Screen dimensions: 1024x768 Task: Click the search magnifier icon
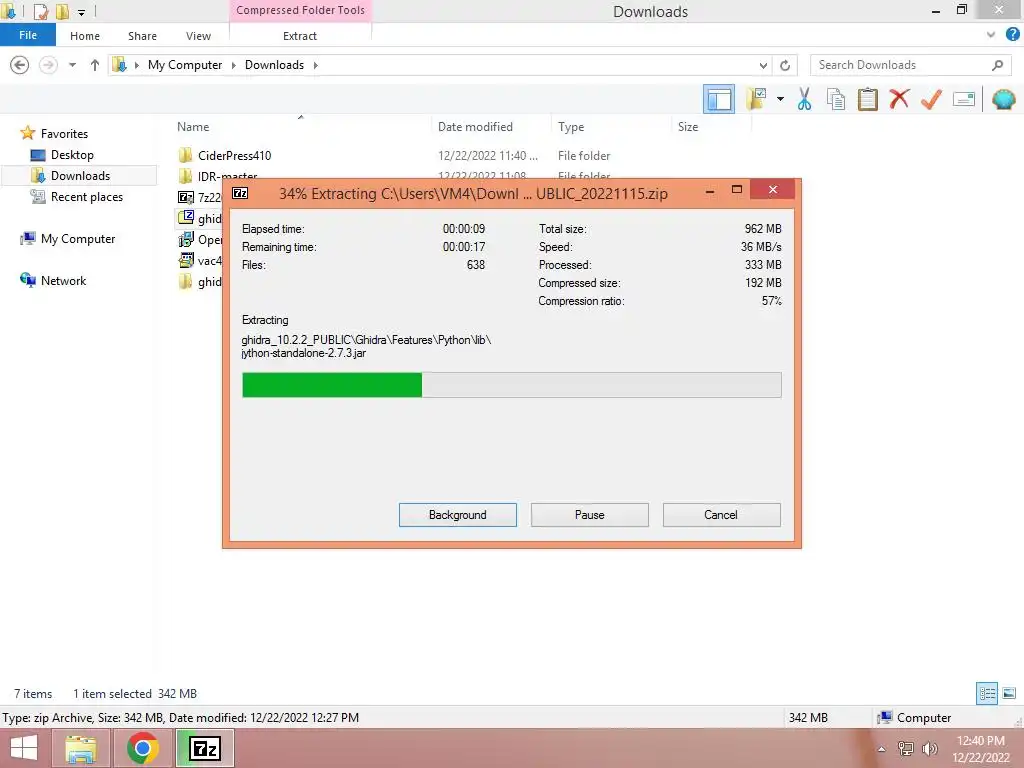click(x=997, y=65)
